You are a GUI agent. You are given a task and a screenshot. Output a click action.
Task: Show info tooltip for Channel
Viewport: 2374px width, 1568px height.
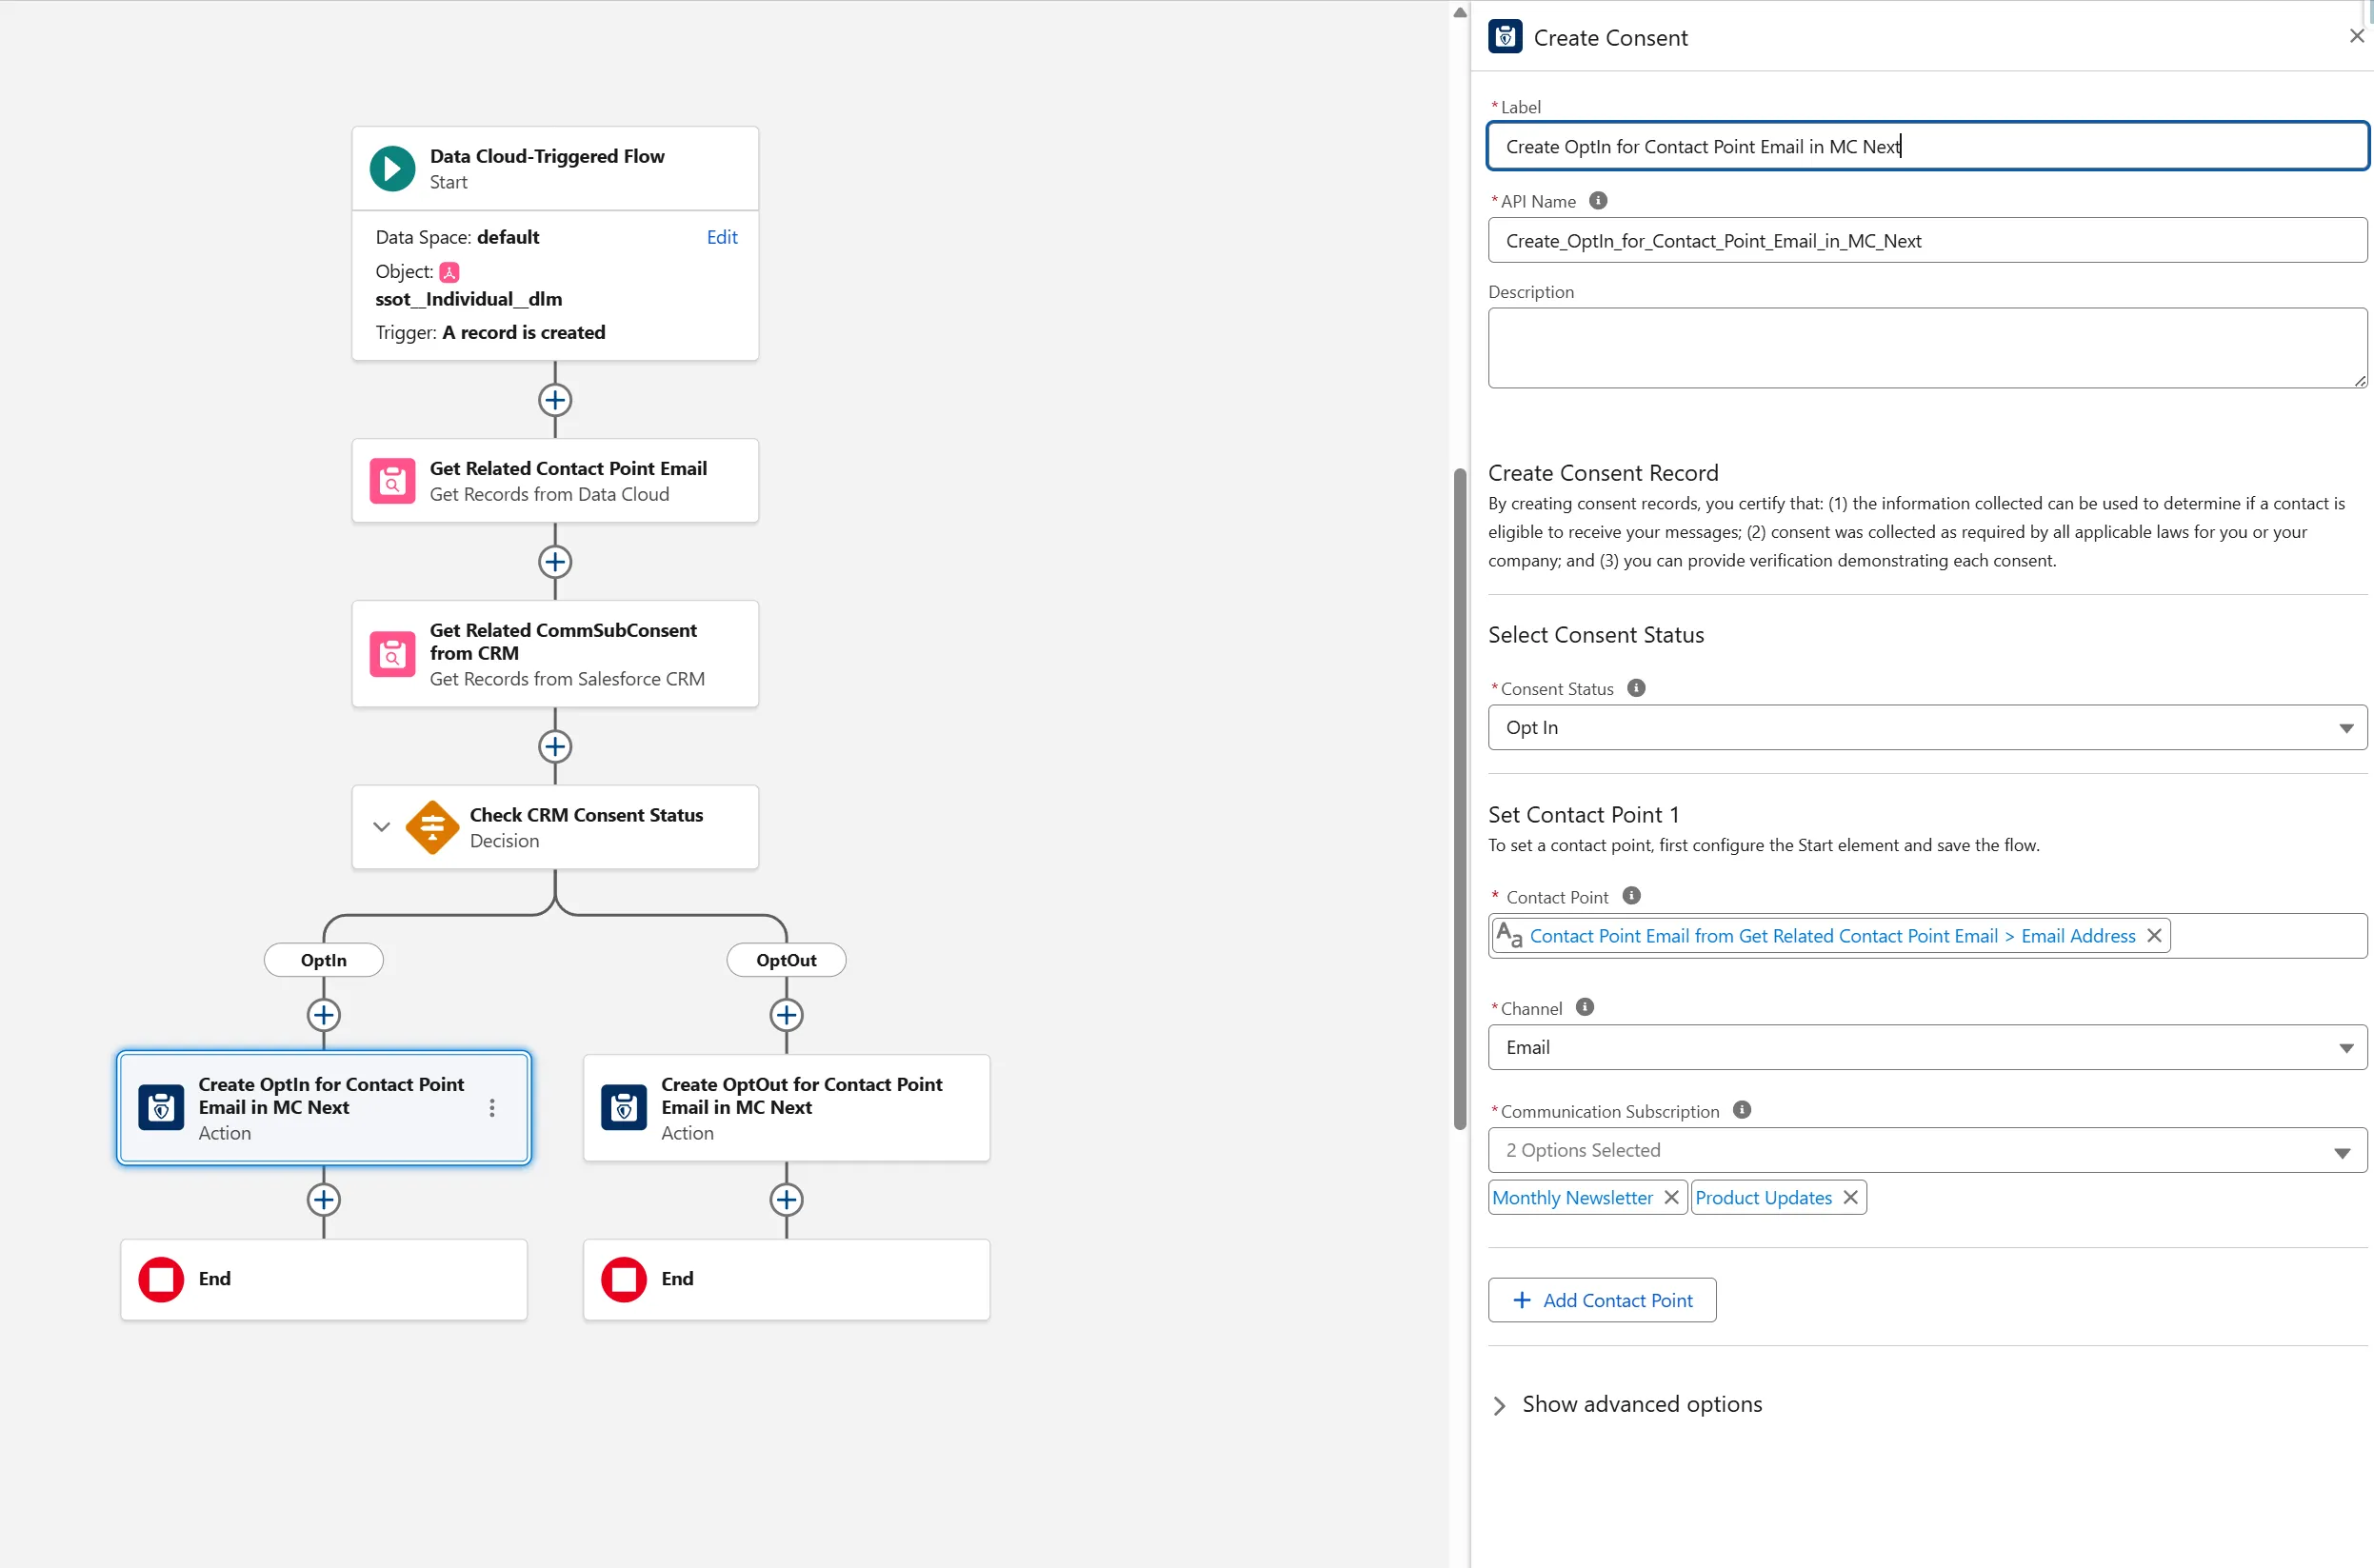click(x=1585, y=1007)
